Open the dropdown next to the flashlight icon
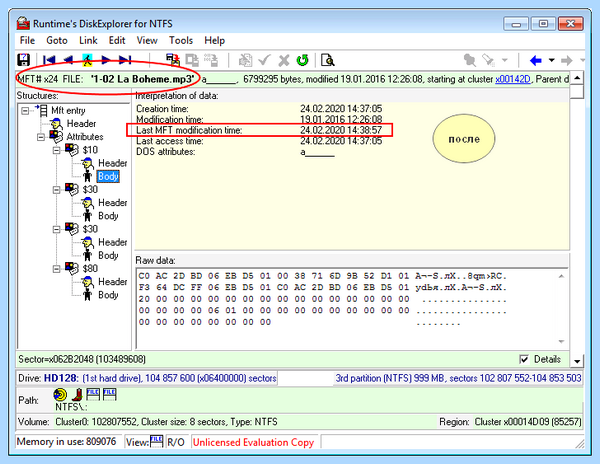Screen dimensions: 600x464 505,60
